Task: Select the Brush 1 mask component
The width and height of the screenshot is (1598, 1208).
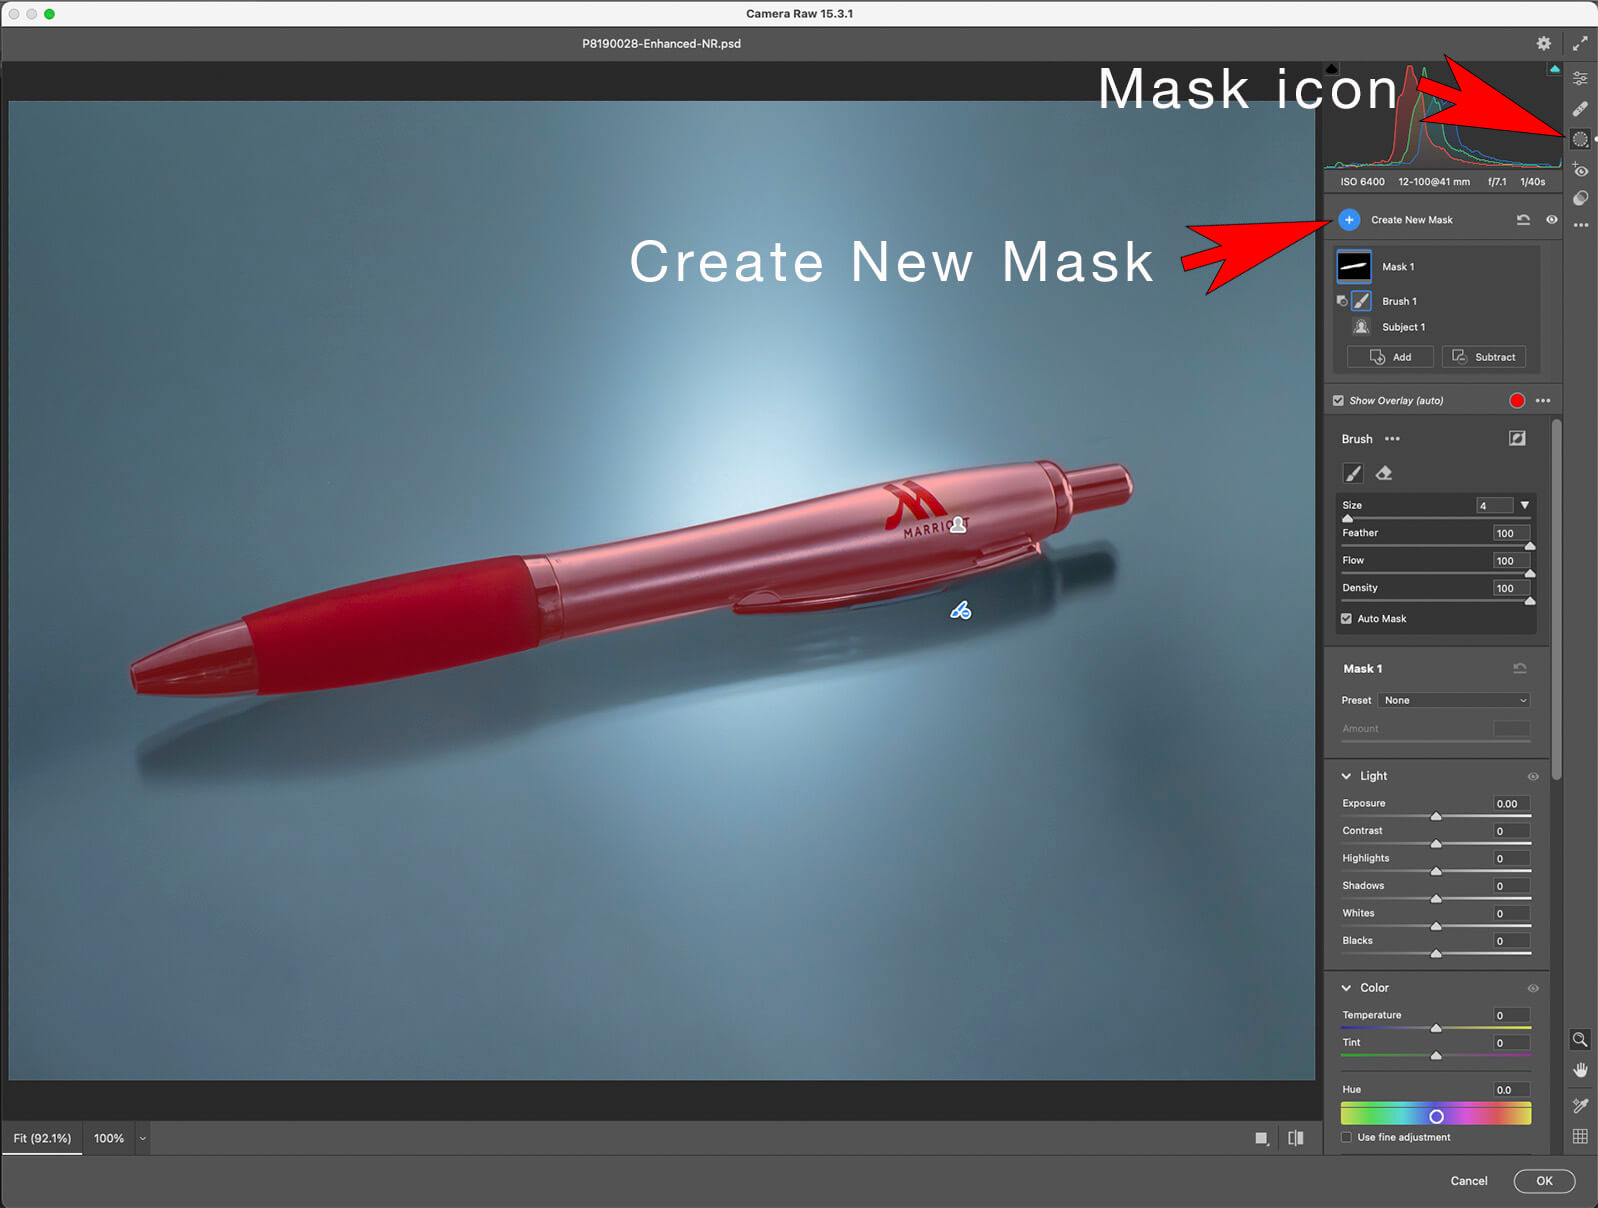Action: tap(1398, 301)
